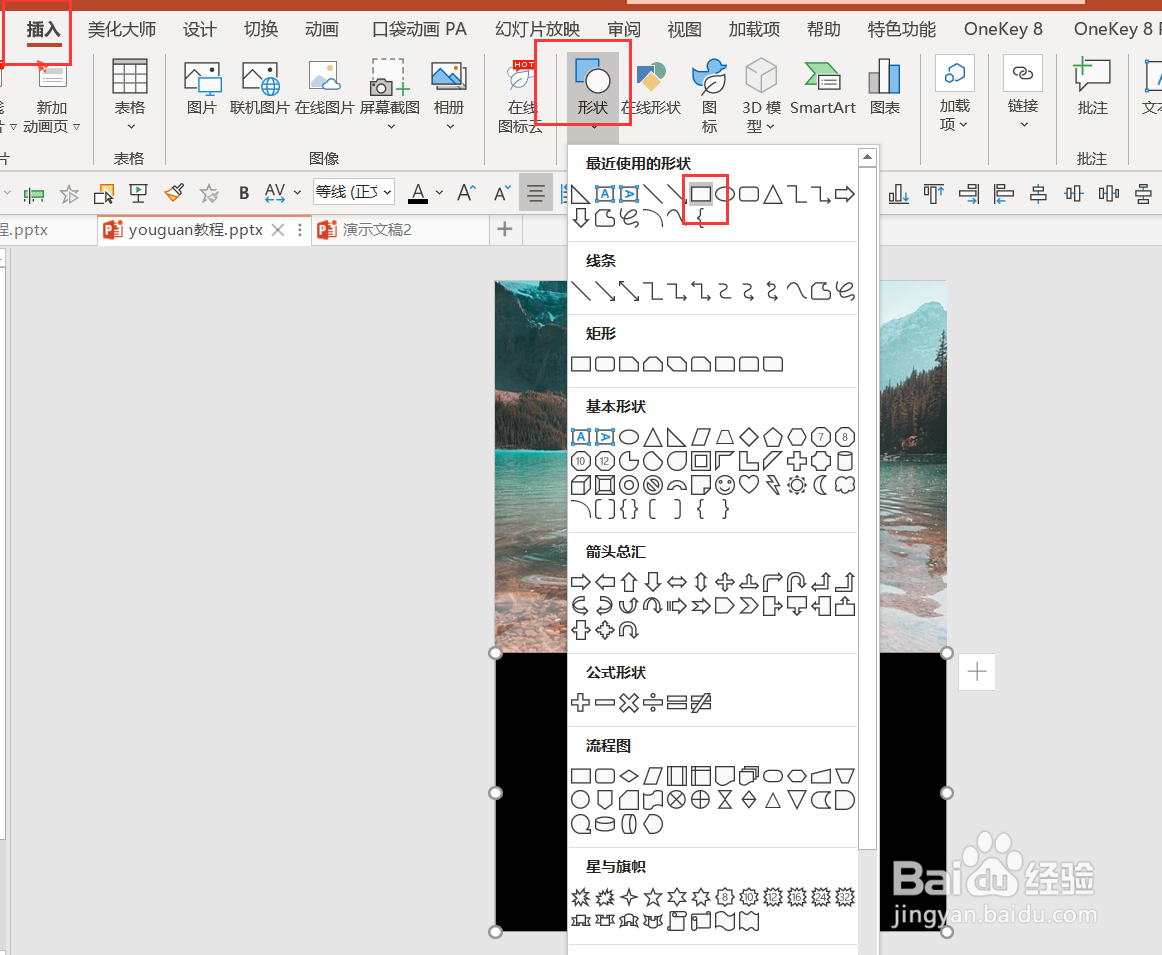Close the youguan教程.pptx document tab
This screenshot has height=955, width=1162.
(x=278, y=230)
